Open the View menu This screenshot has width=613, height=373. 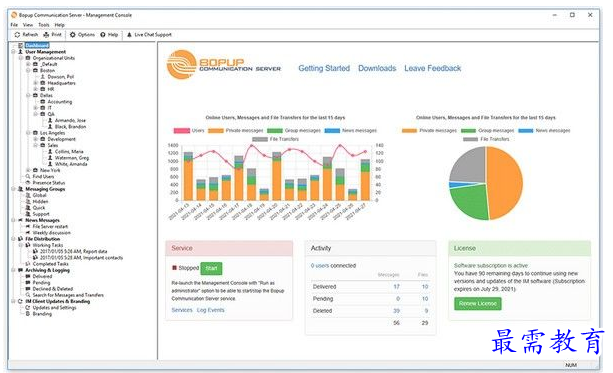pyautogui.click(x=28, y=25)
